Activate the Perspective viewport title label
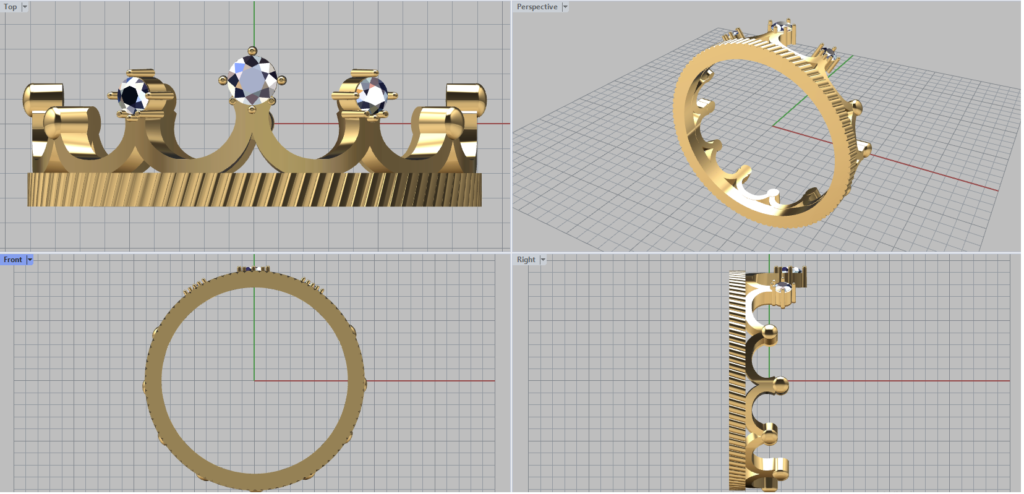 coord(536,7)
